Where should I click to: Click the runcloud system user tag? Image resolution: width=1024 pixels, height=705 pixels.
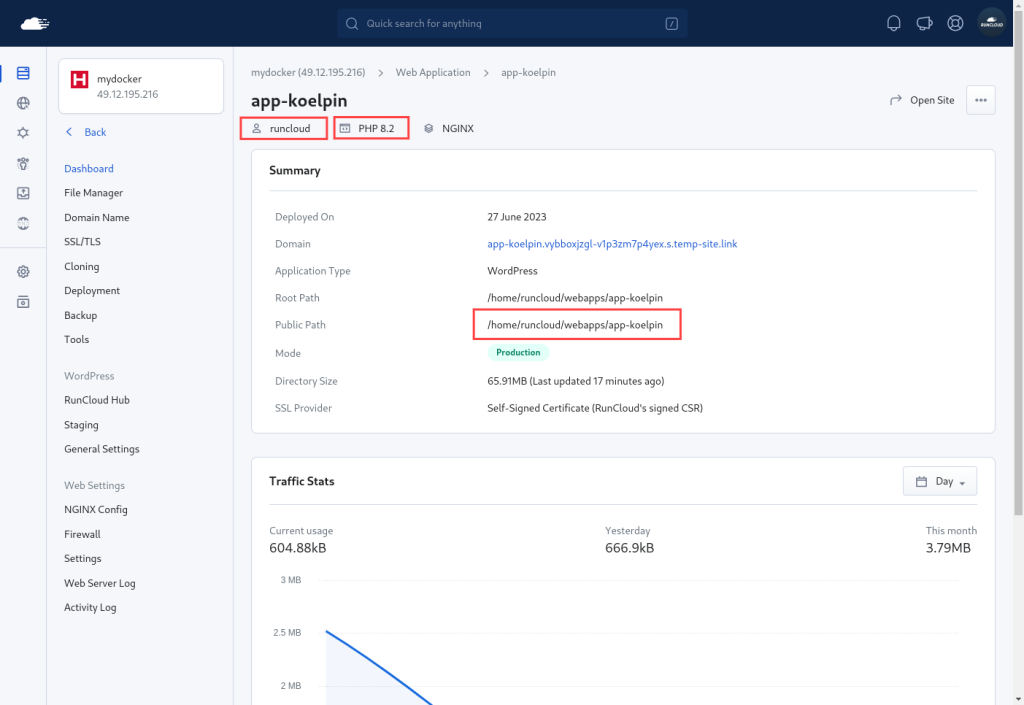click(x=283, y=129)
